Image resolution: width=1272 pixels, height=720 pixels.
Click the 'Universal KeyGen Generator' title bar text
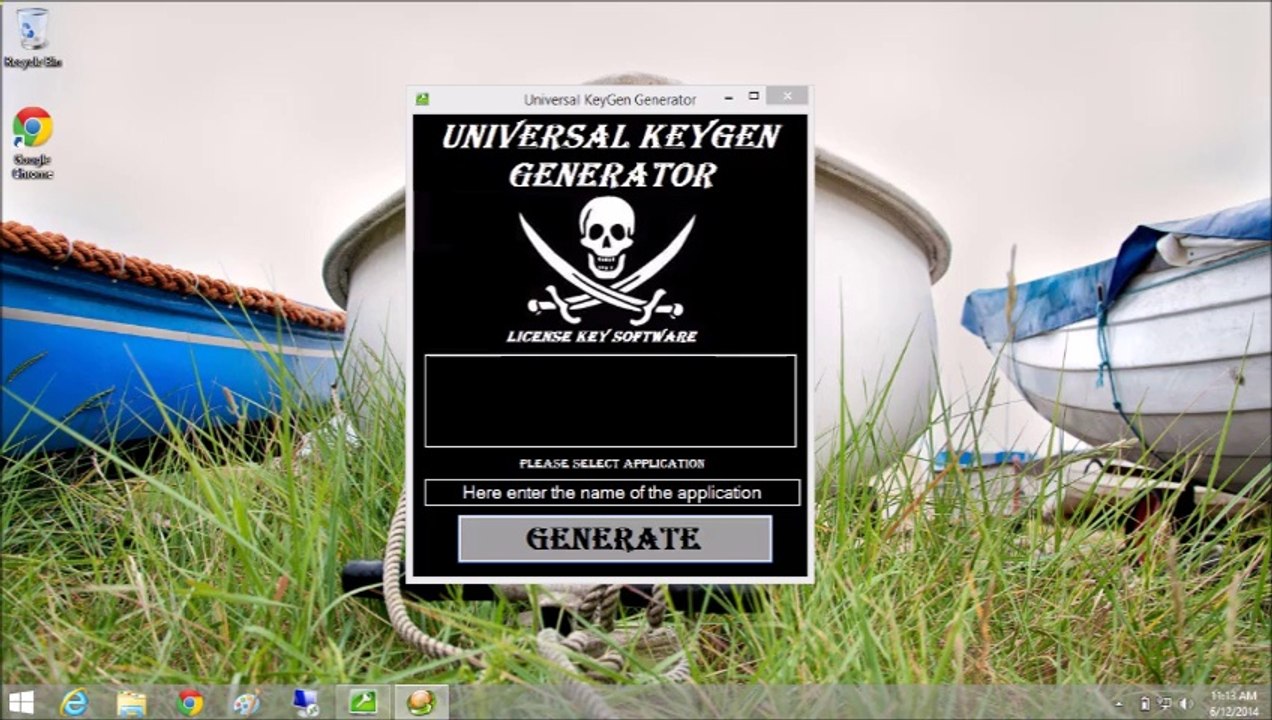point(610,100)
